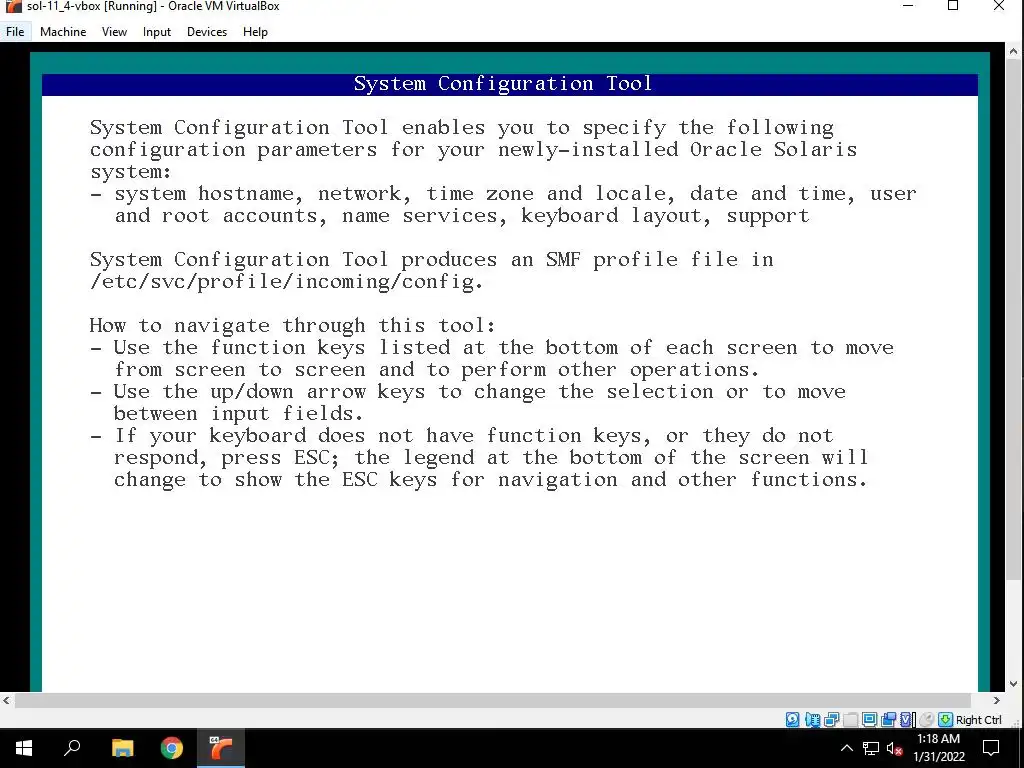Maximize the VirtualBox window
Screen dimensions: 1024x768
point(953,7)
